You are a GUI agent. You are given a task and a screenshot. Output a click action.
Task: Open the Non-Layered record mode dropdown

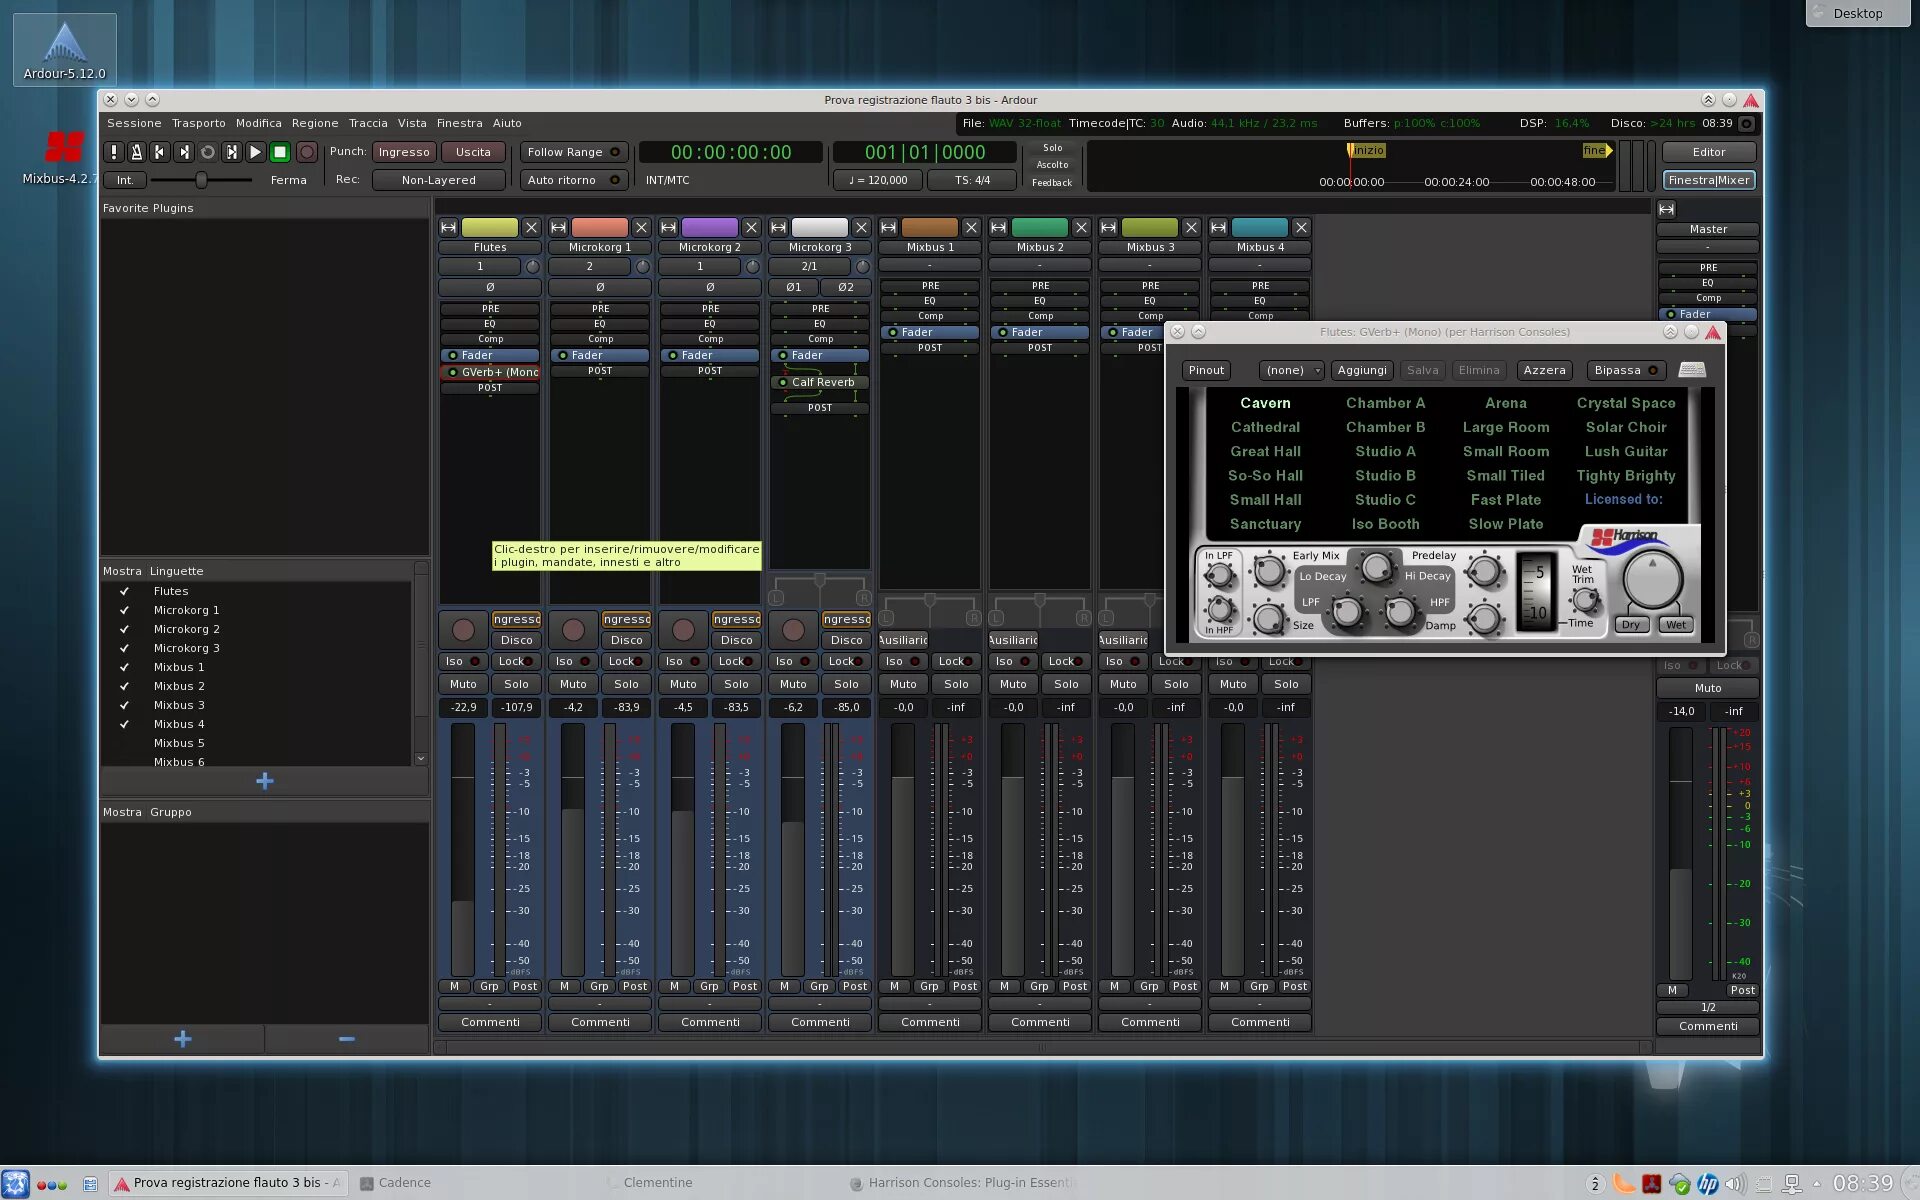439,180
